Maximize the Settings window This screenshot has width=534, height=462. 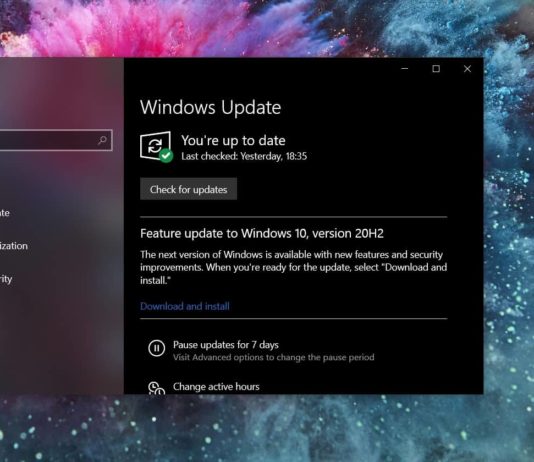coord(436,69)
